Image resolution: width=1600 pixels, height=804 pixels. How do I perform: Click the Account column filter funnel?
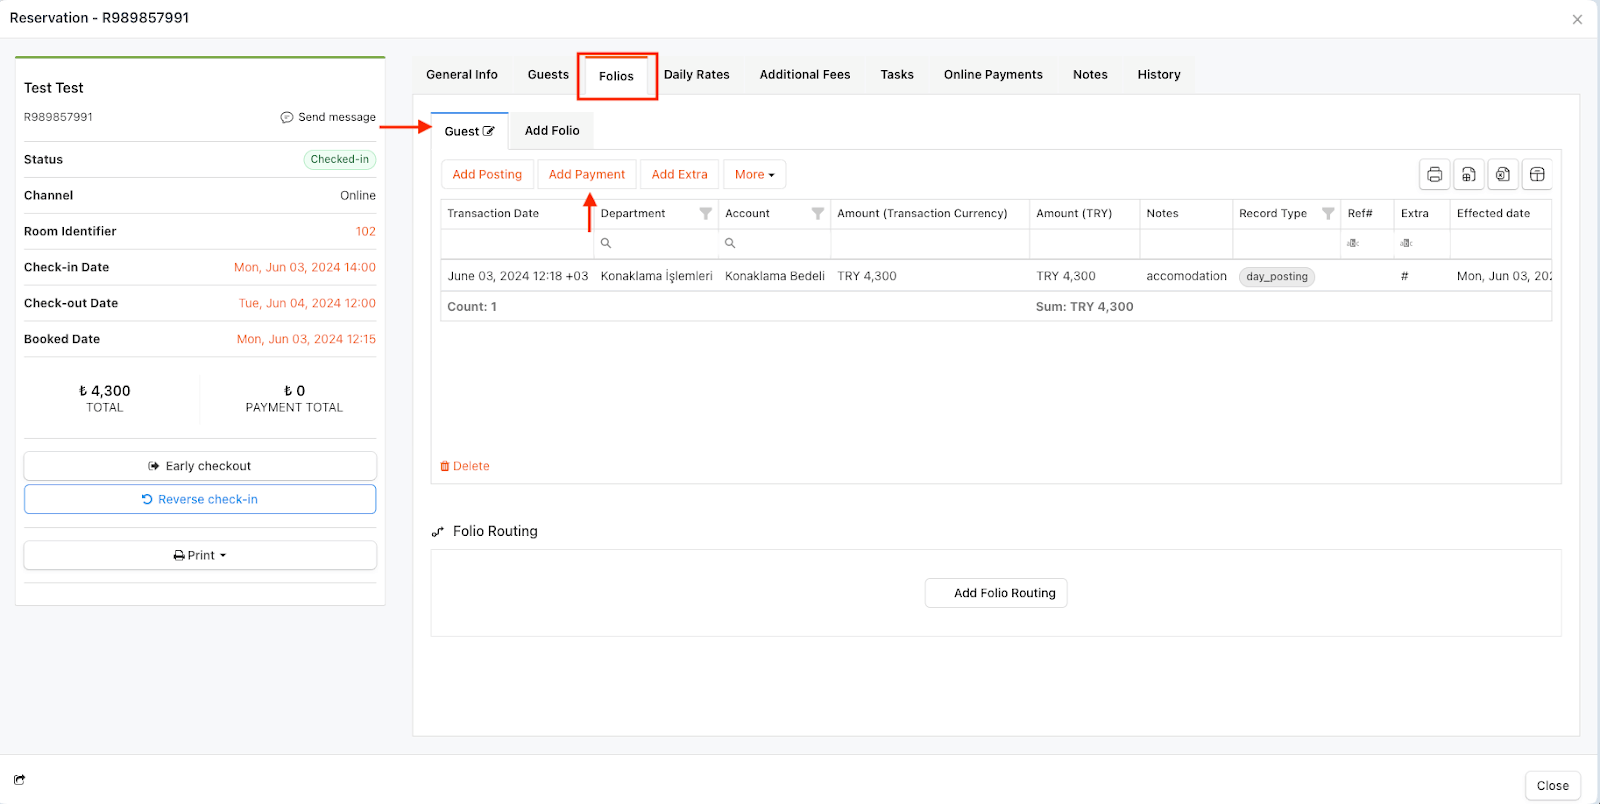pos(817,214)
